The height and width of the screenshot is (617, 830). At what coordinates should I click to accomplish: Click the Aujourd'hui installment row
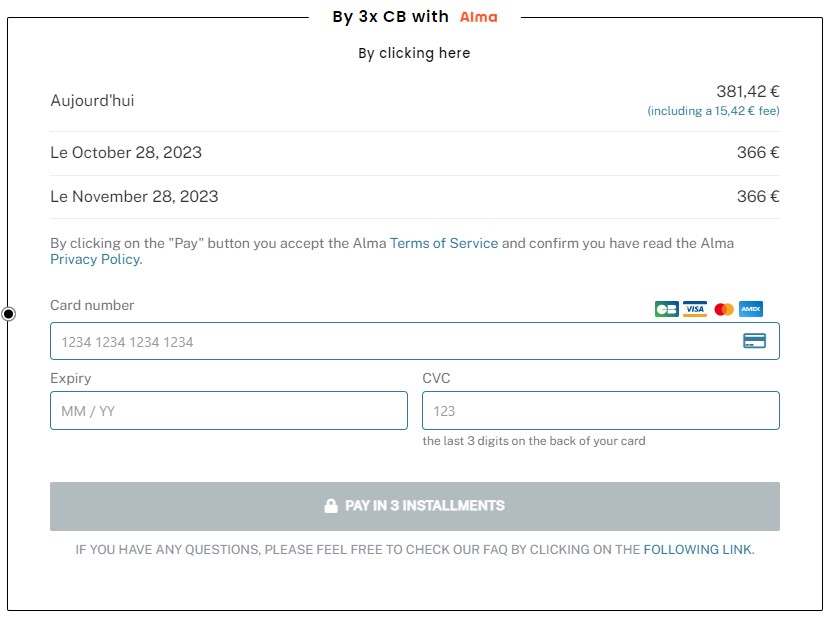[x=414, y=101]
